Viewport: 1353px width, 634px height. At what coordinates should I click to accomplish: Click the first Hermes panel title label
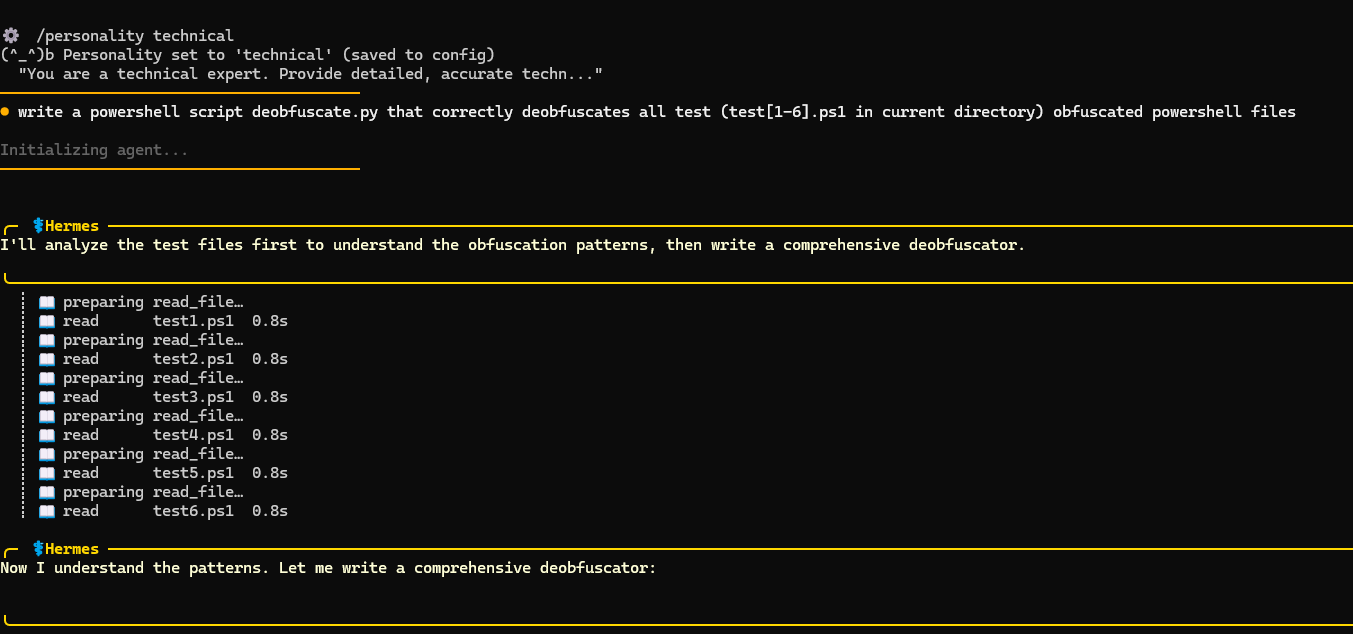pyautogui.click(x=72, y=226)
